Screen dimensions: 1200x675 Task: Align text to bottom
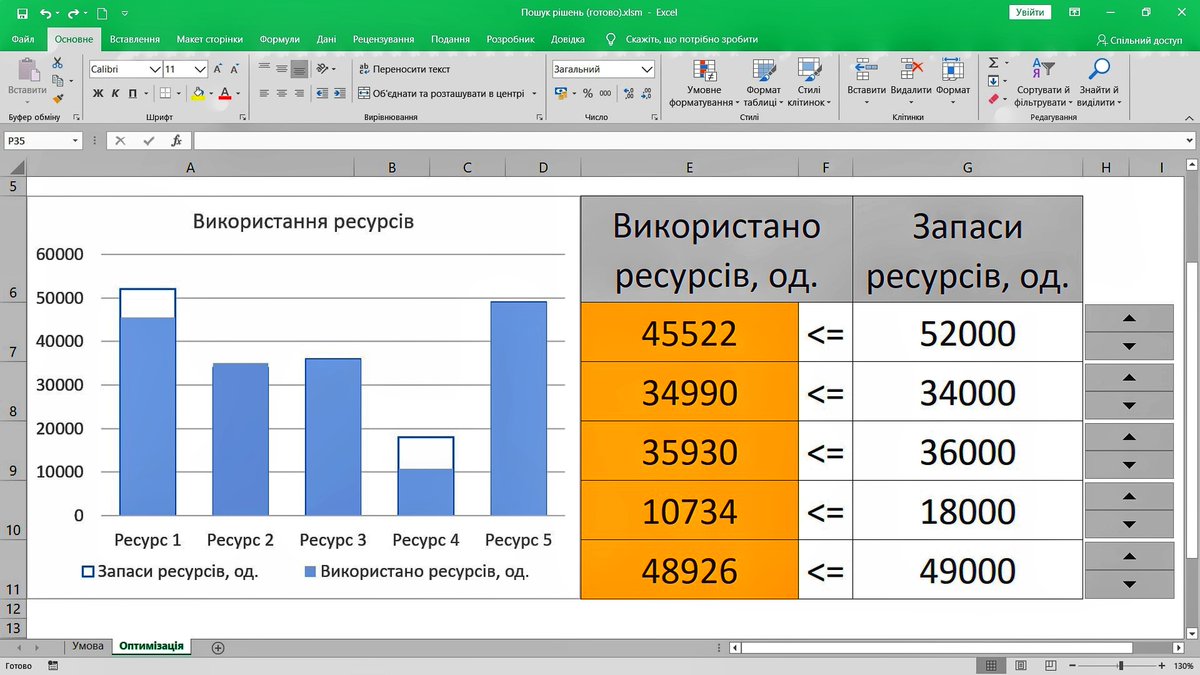point(299,69)
